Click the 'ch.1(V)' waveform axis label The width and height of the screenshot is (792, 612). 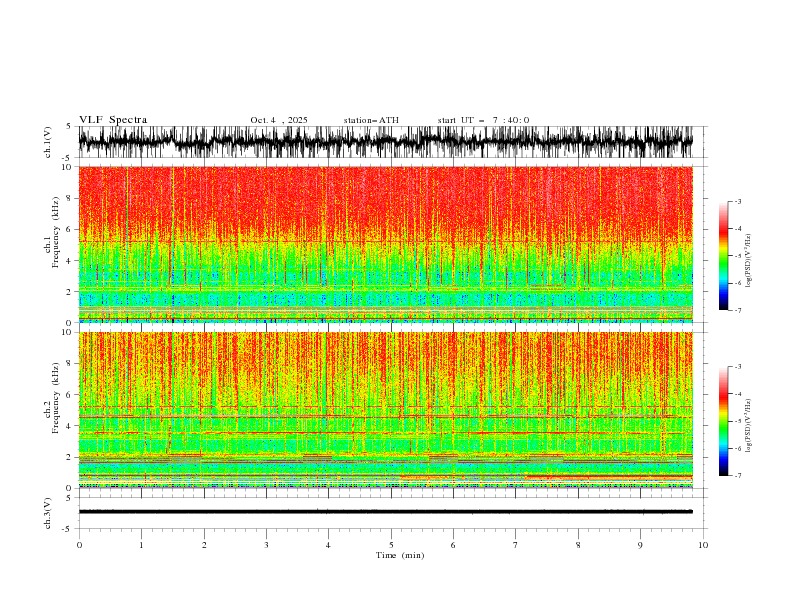coord(48,142)
